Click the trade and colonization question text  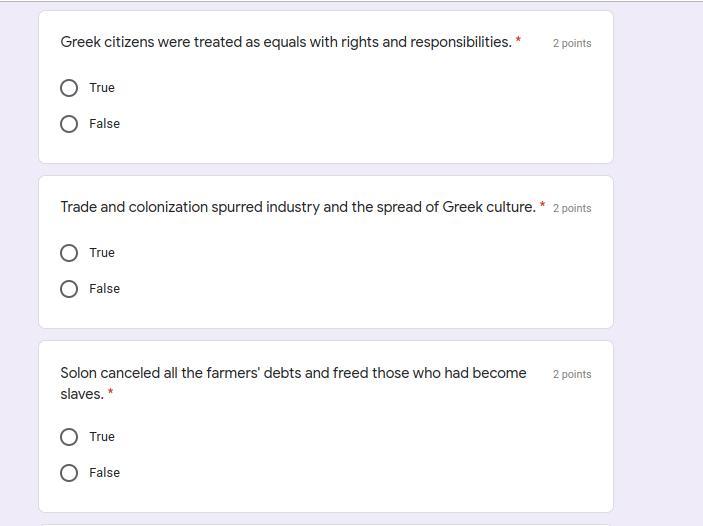(298, 207)
